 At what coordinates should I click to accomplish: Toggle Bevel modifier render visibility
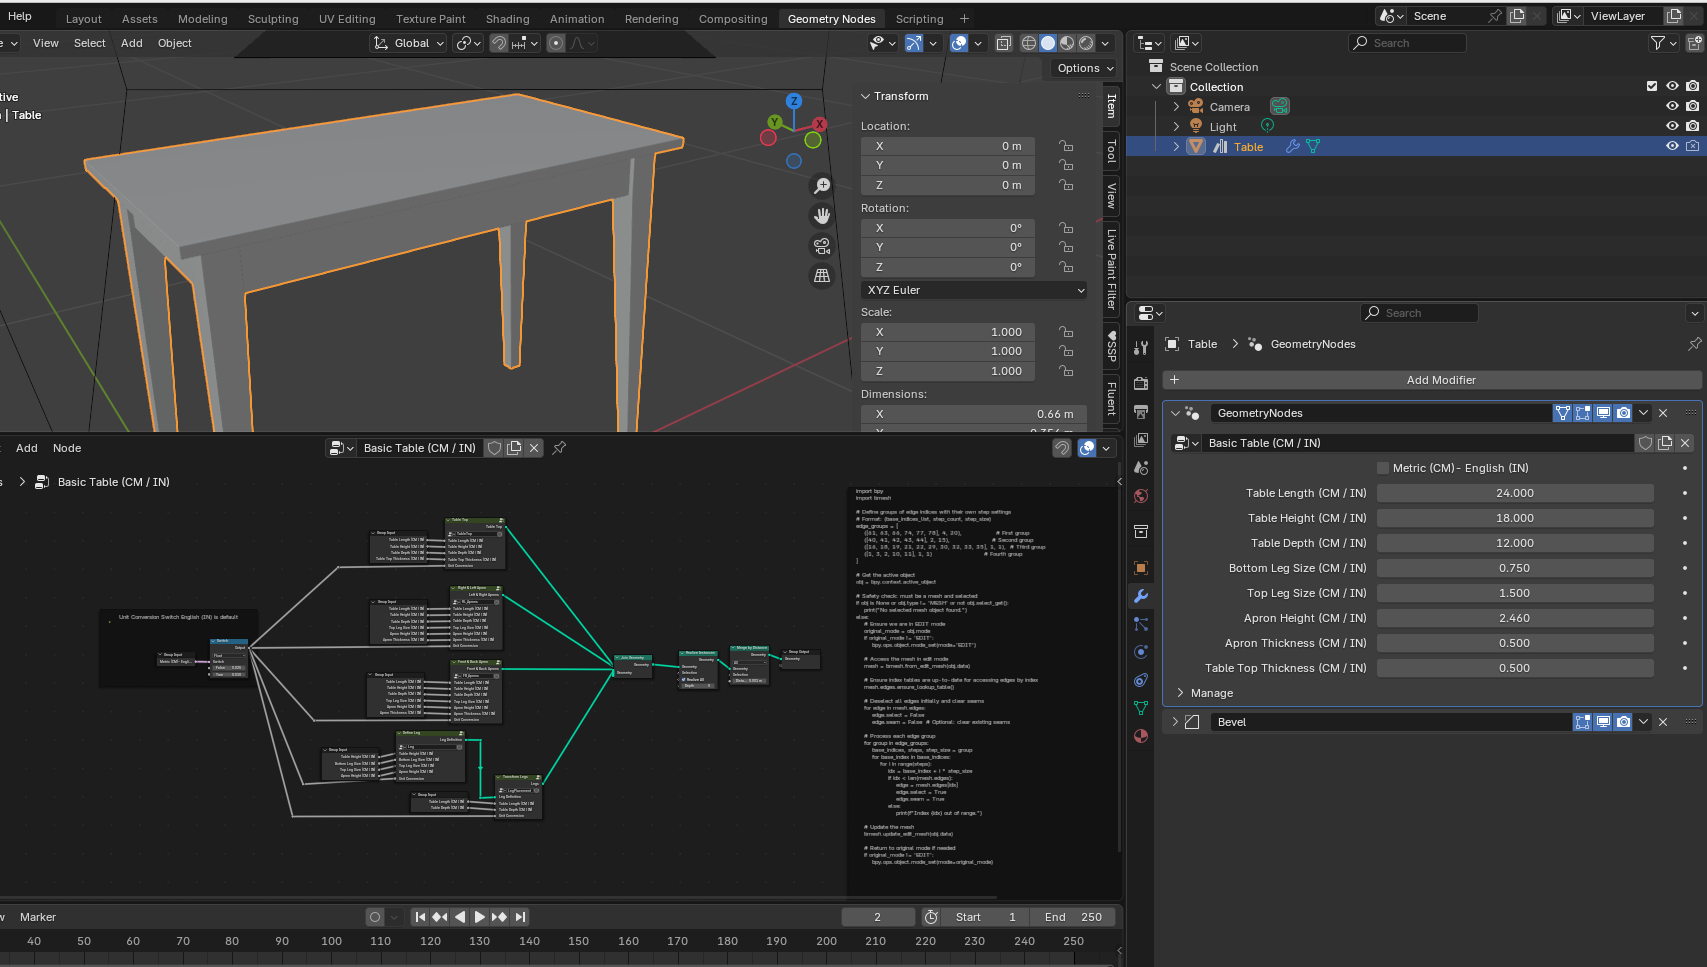1623,722
